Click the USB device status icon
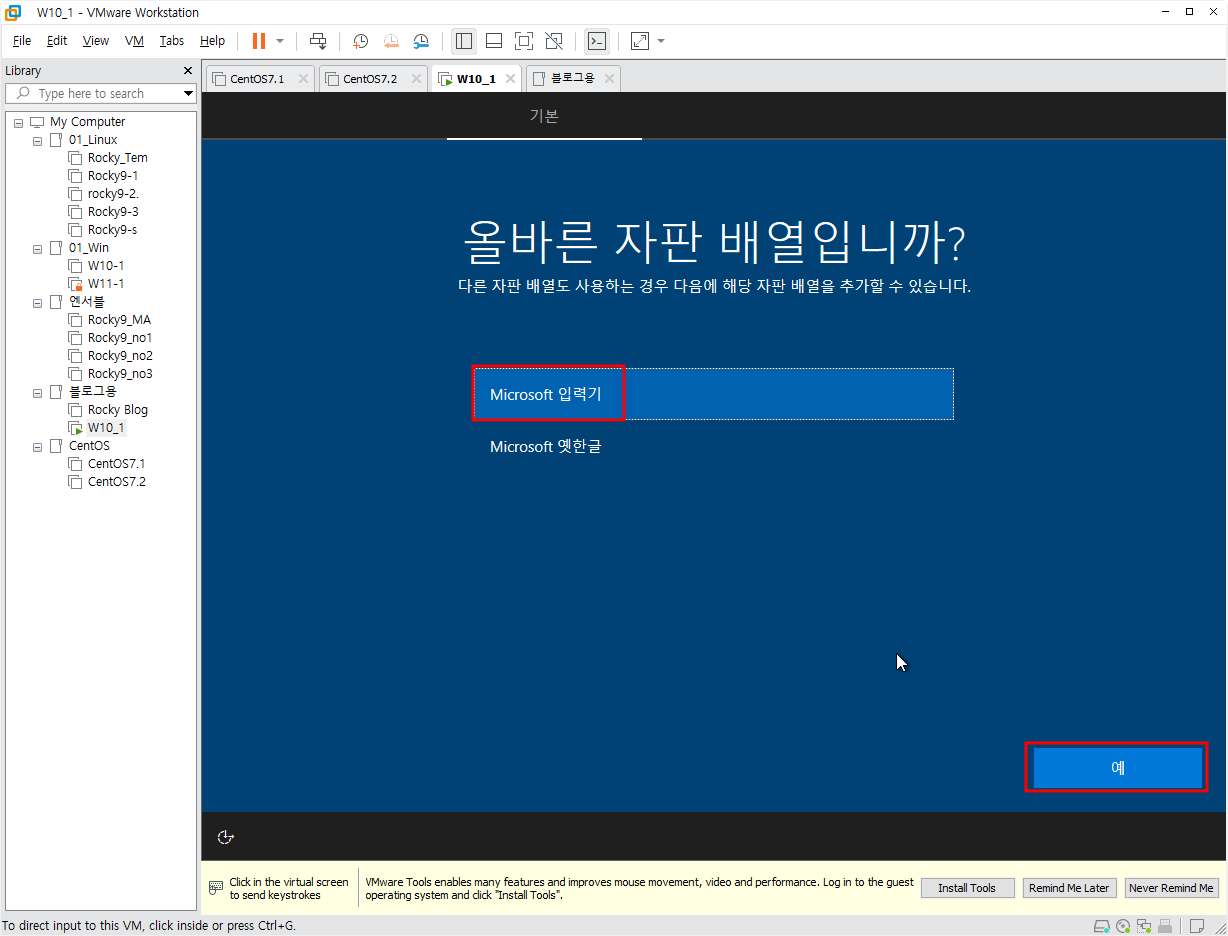This screenshot has height=936, width=1228. click(x=1164, y=926)
